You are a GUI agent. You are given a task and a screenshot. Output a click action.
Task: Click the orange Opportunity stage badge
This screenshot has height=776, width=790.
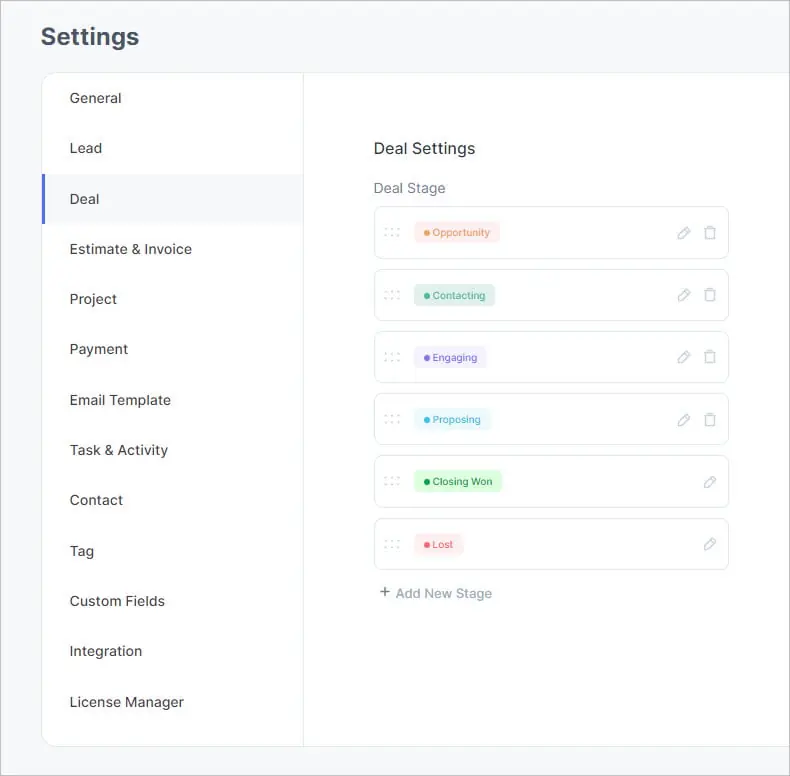[x=457, y=232]
